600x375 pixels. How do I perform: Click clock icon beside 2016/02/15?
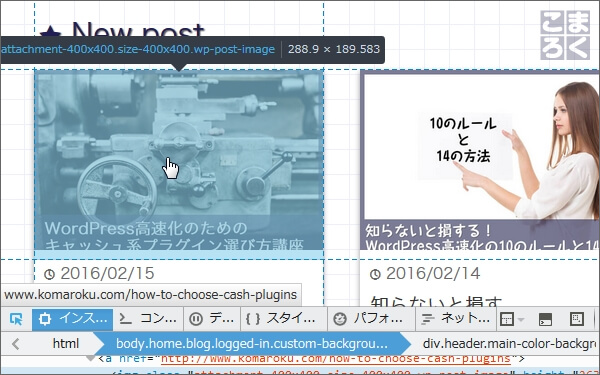[49, 274]
